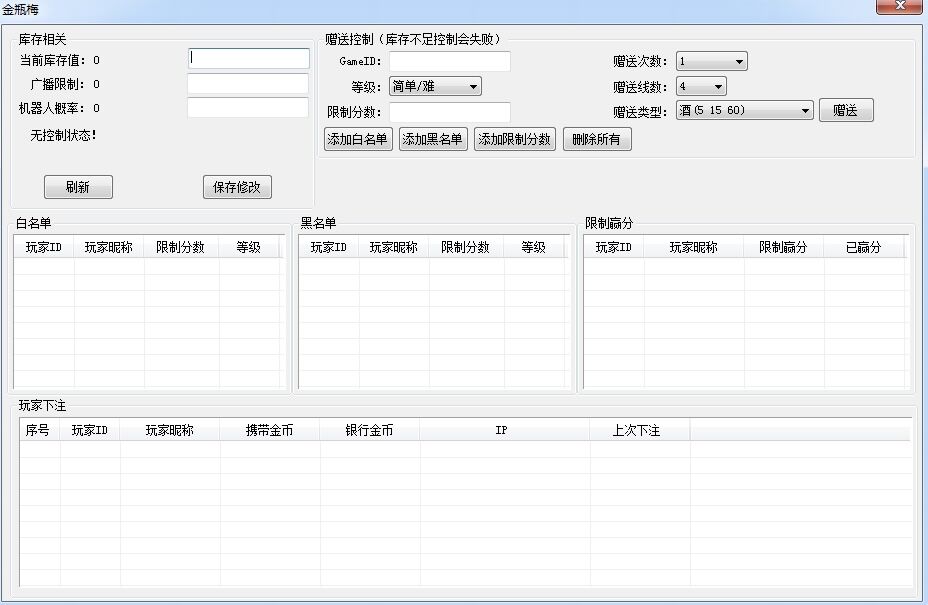The height and width of the screenshot is (605, 928).
Task: Click the 携带金币 column header
Action: pos(269,430)
